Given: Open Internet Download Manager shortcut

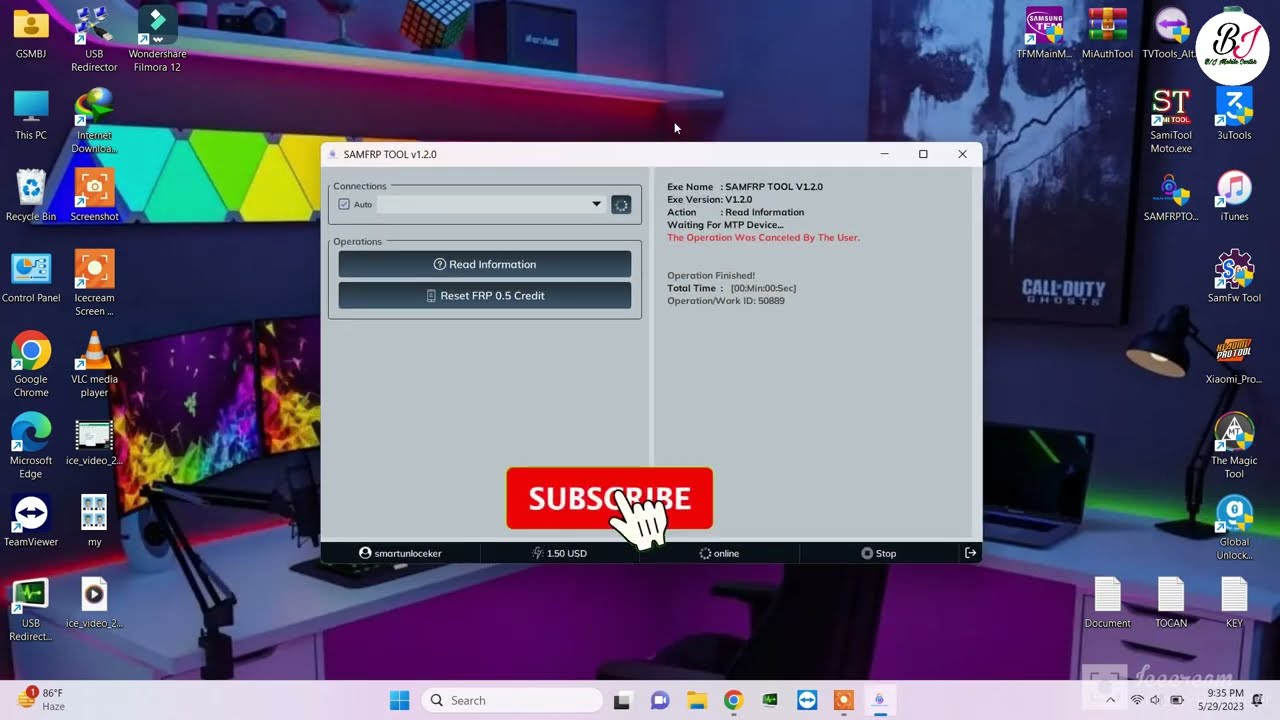Looking at the screenshot, I should (x=94, y=121).
